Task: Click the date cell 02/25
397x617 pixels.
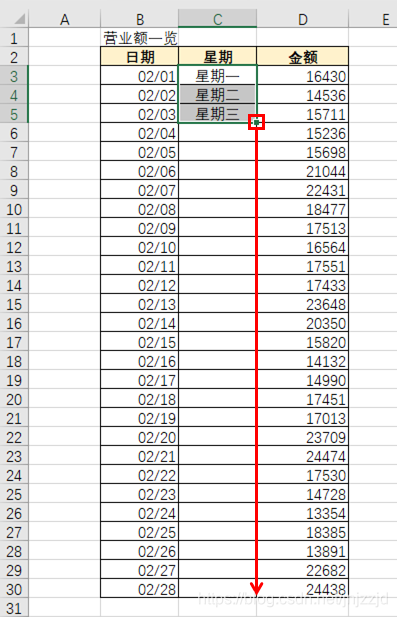Action: [140, 532]
